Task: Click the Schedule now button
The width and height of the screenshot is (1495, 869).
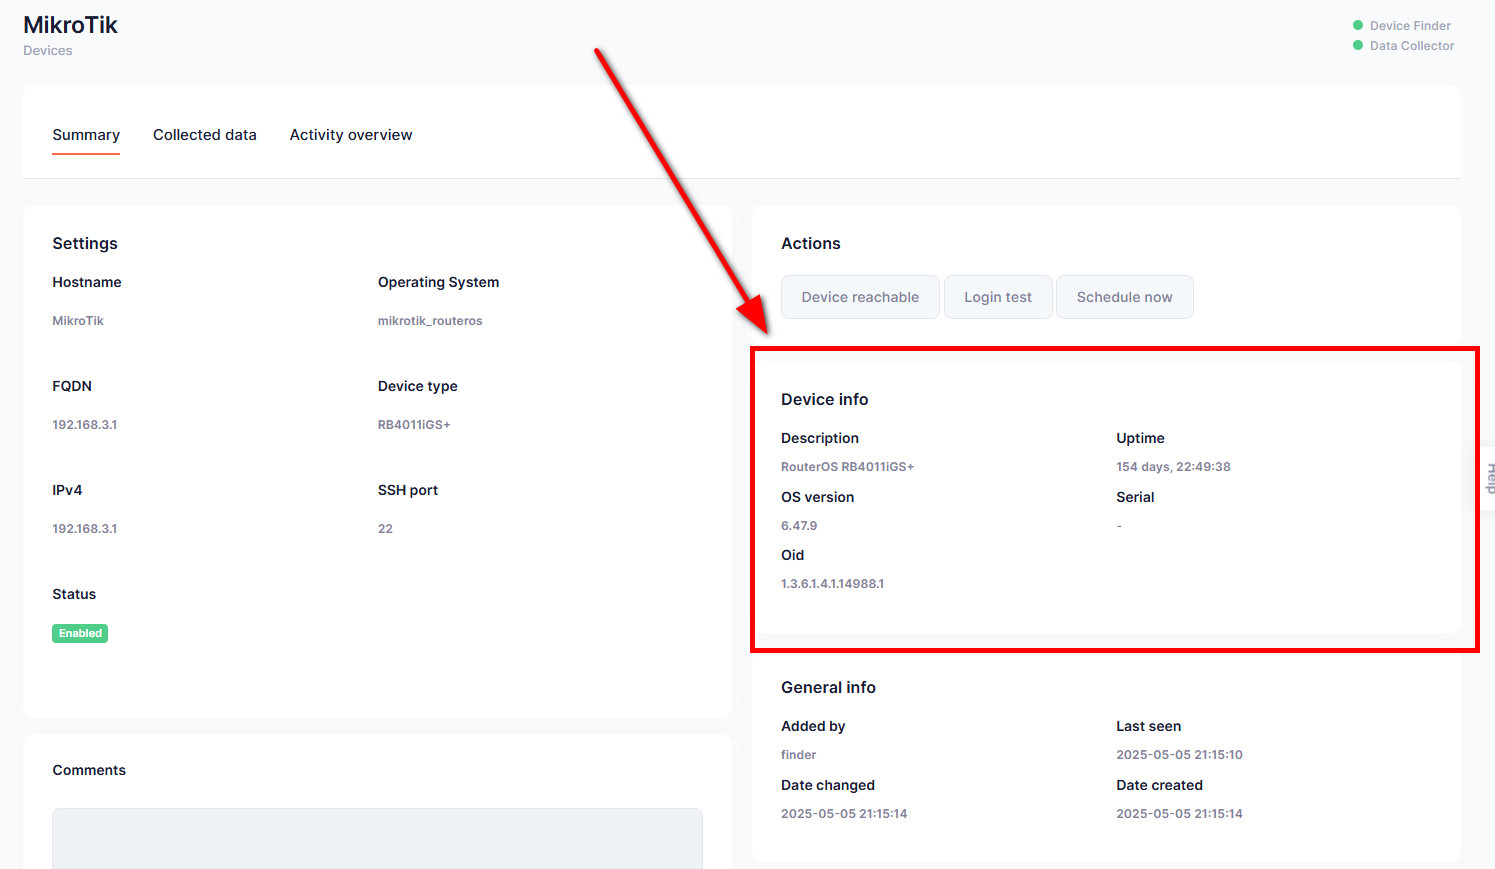Action: point(1124,297)
